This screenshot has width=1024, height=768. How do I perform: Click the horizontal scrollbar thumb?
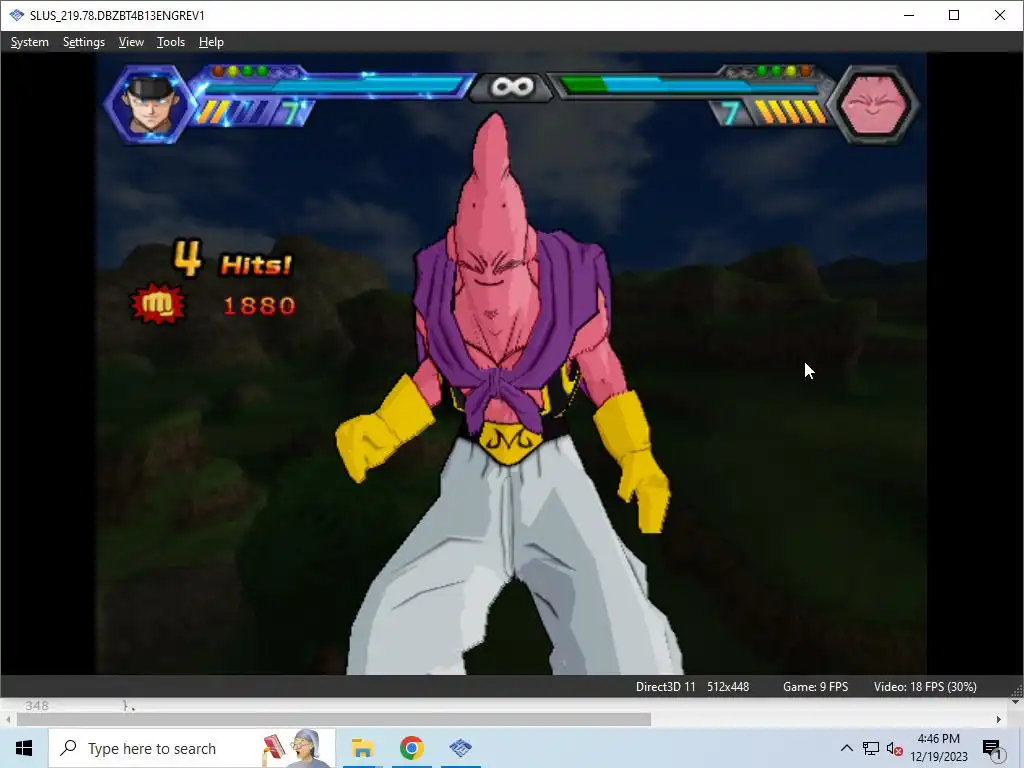tap(334, 720)
